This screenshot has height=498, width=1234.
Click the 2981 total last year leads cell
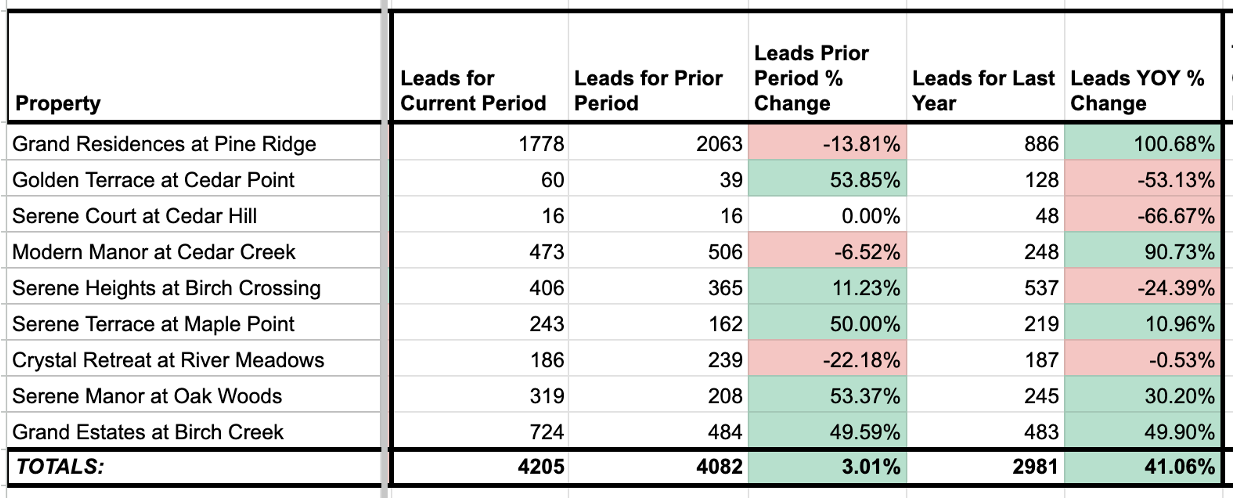985,466
